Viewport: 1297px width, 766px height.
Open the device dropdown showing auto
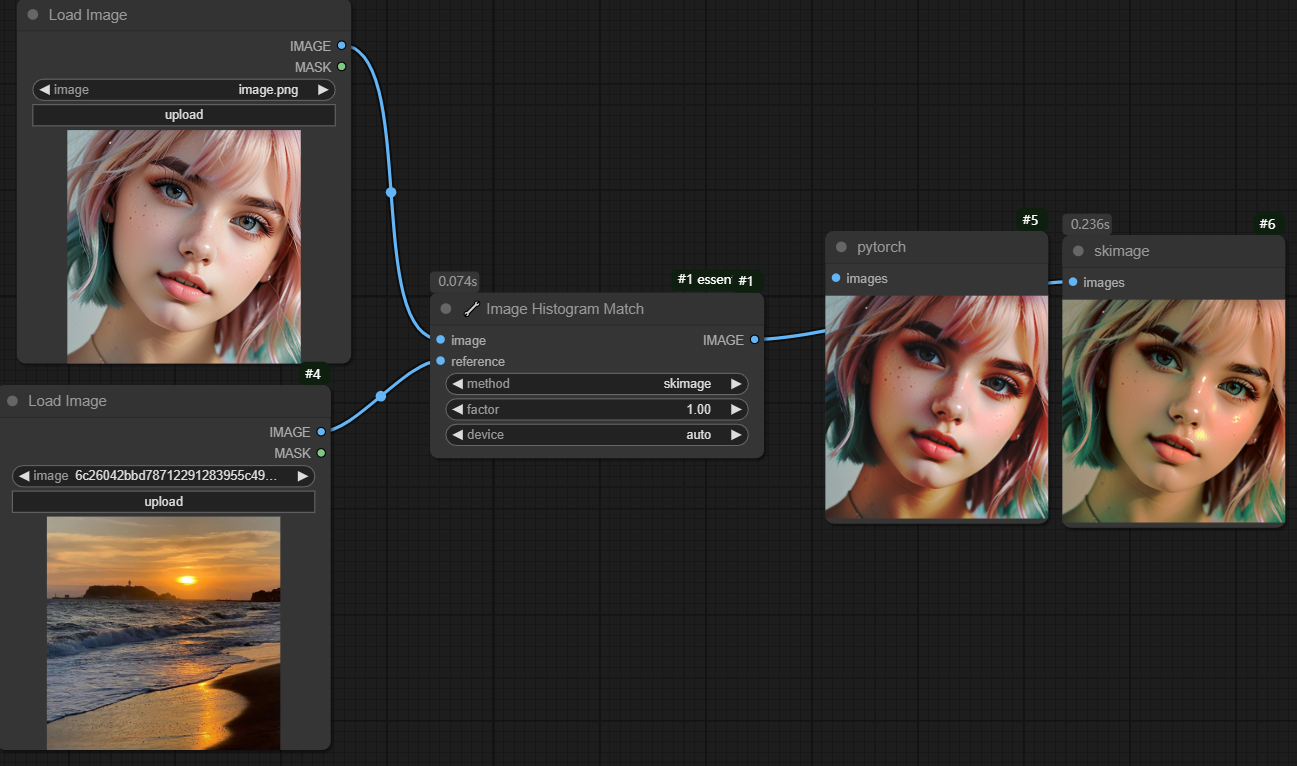(x=596, y=435)
